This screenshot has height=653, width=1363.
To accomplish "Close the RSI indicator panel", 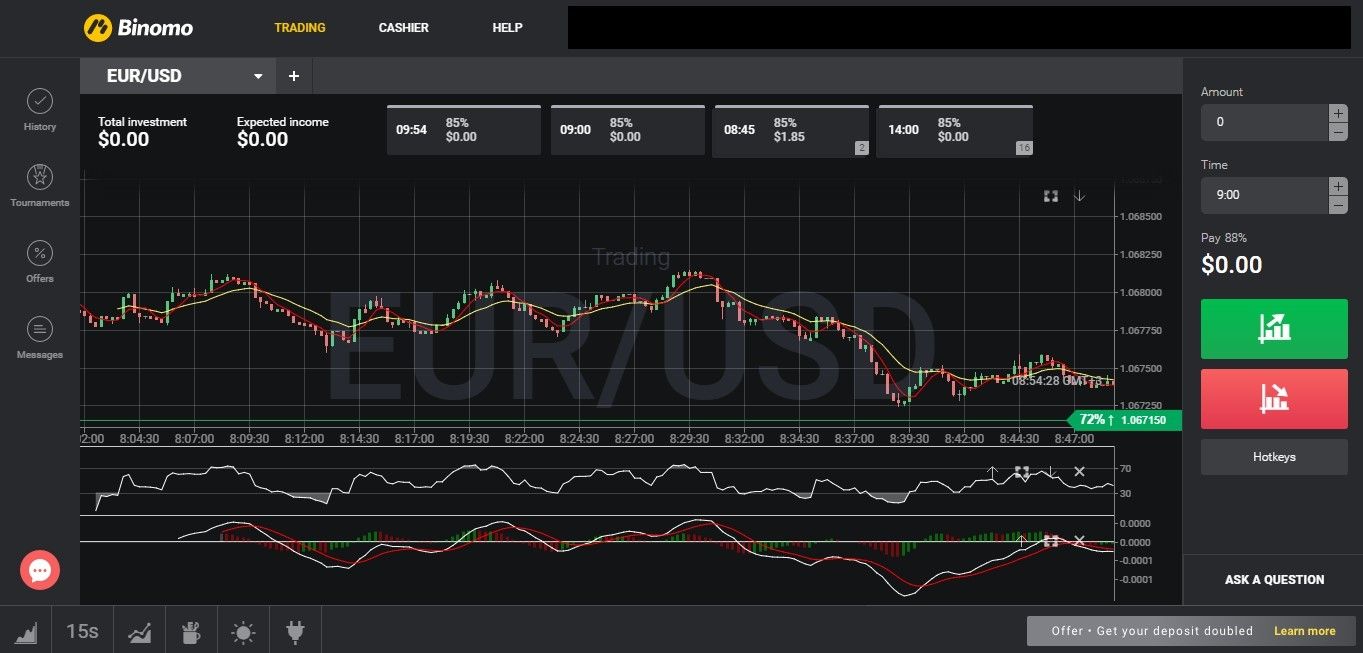I will [x=1079, y=471].
